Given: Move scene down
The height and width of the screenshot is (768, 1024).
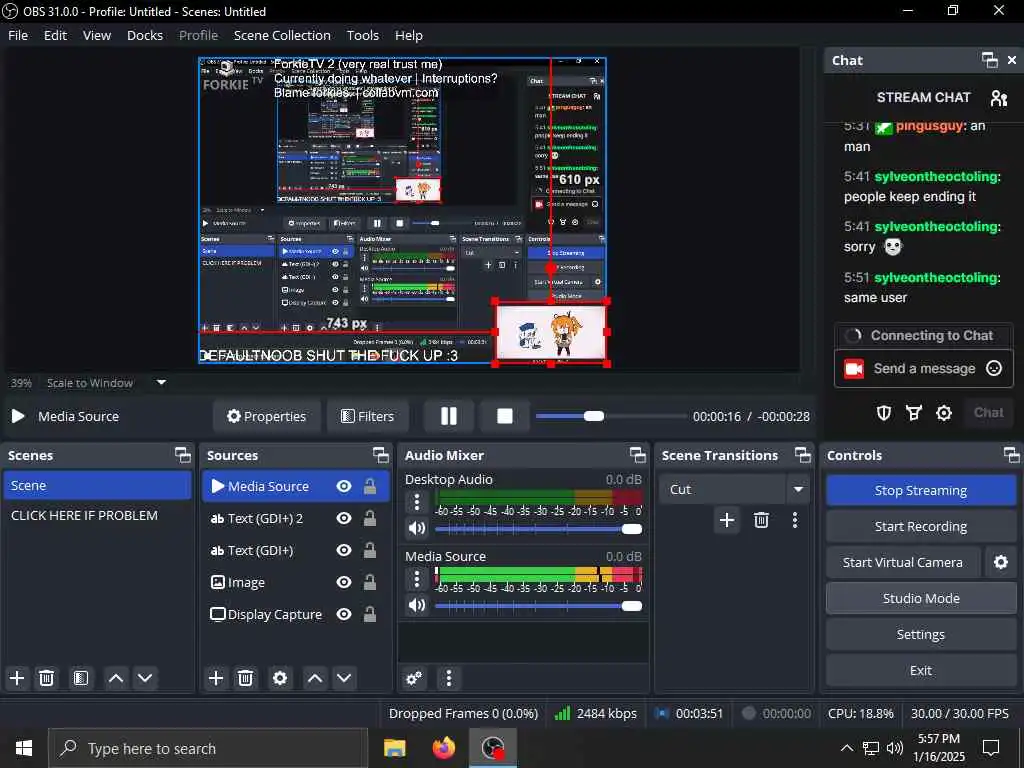Looking at the screenshot, I should [145, 678].
